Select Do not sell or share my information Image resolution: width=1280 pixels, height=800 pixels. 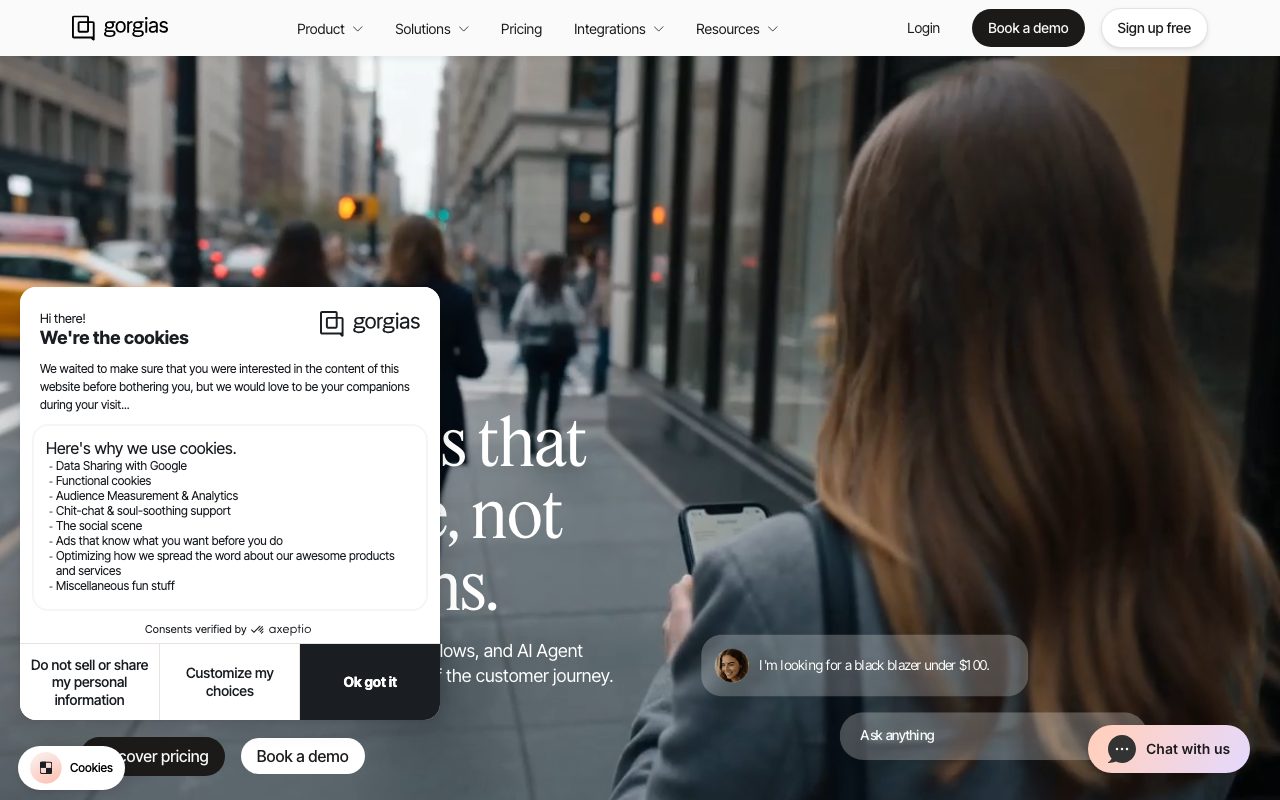(x=90, y=682)
